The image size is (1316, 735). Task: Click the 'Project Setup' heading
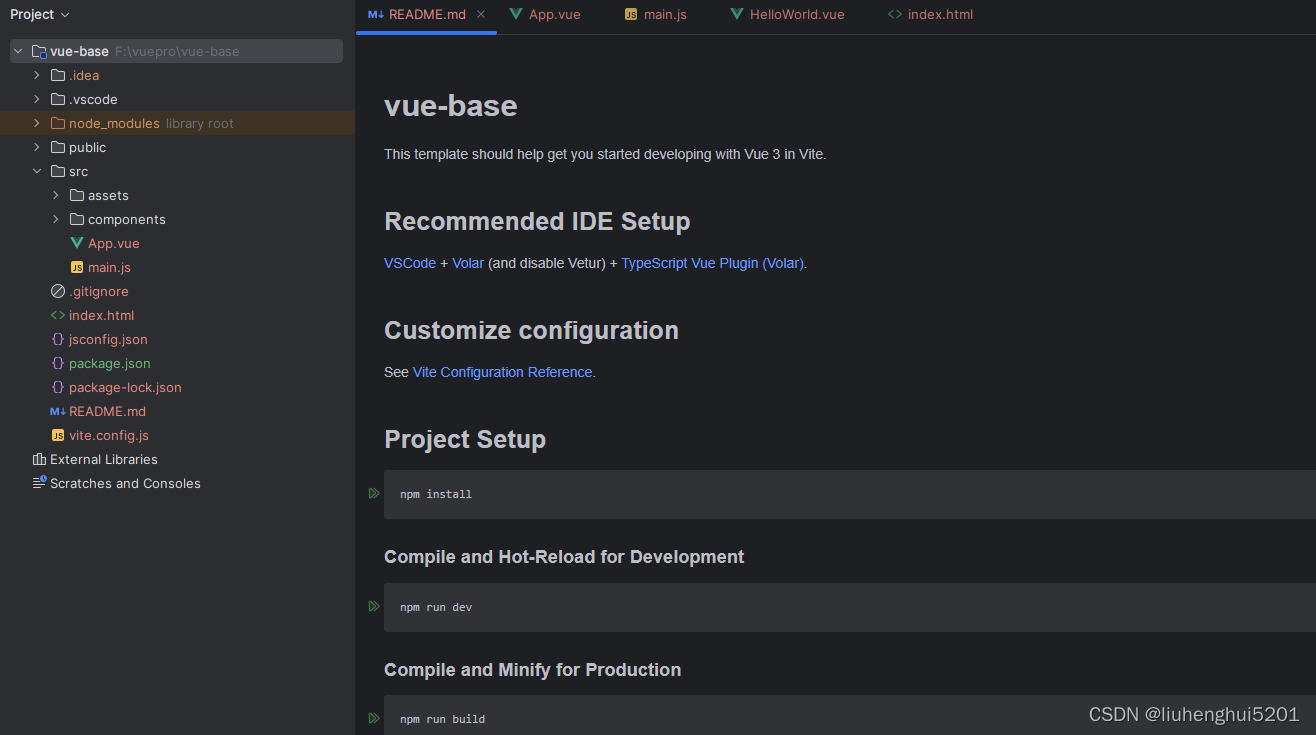click(x=465, y=439)
